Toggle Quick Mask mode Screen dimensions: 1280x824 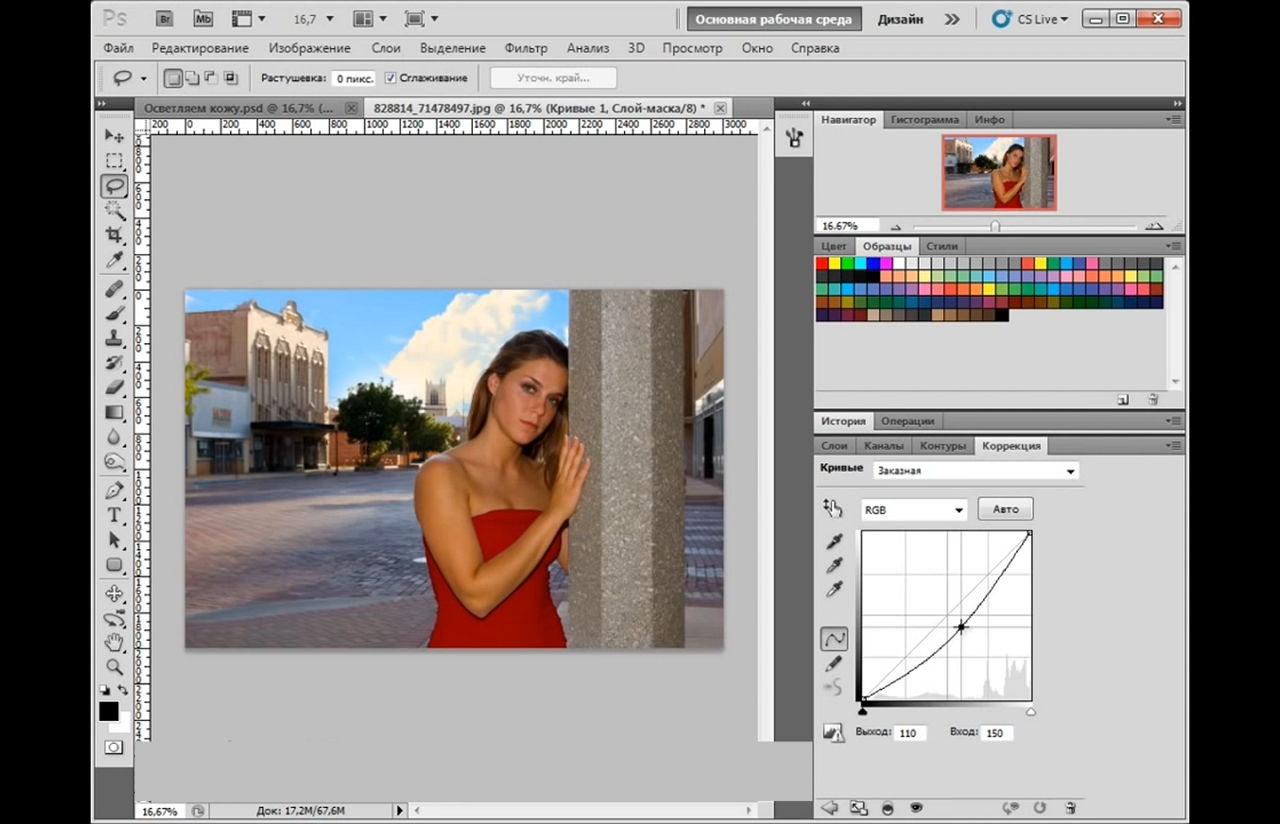114,747
